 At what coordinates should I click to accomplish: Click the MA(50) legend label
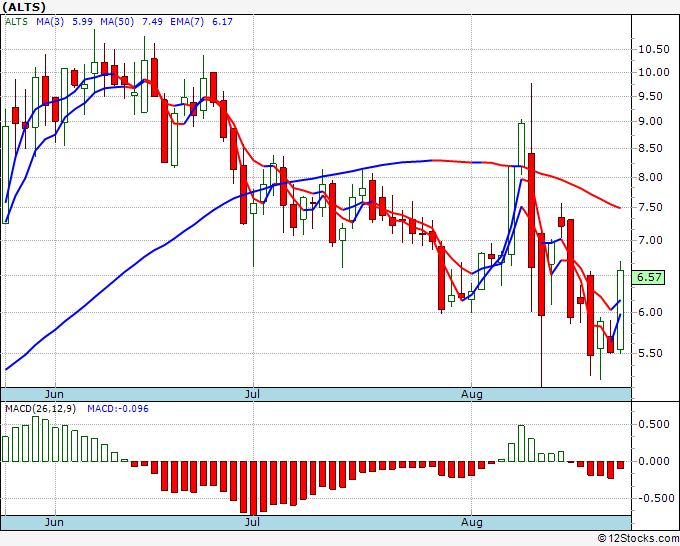(117, 21)
